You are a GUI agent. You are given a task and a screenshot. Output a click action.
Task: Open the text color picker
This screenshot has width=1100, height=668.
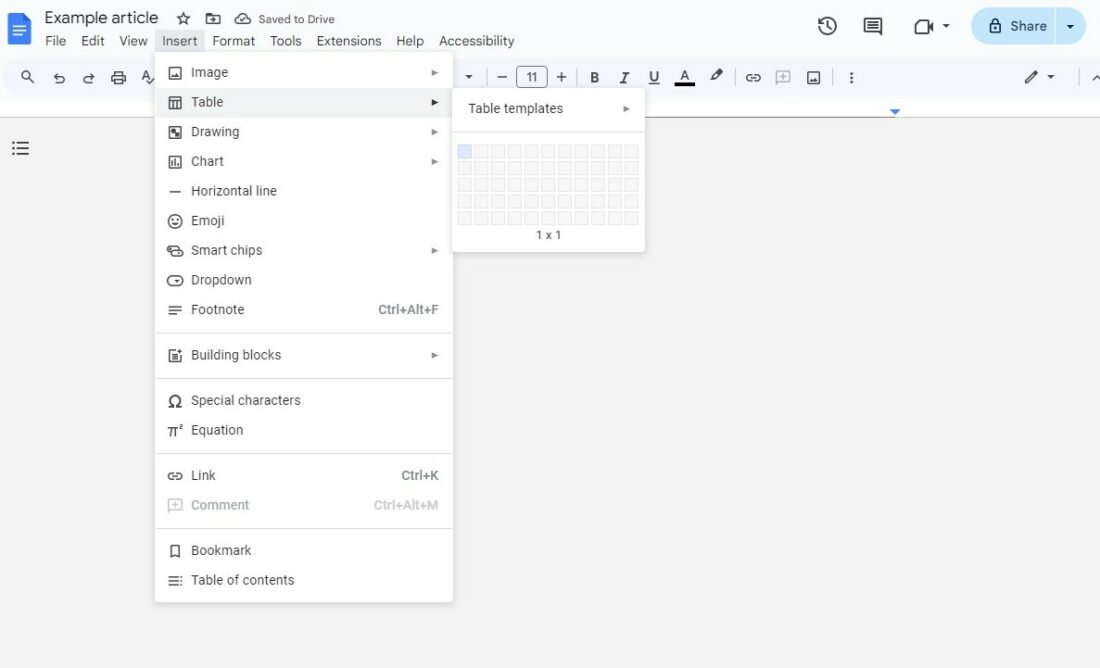pyautogui.click(x=684, y=76)
